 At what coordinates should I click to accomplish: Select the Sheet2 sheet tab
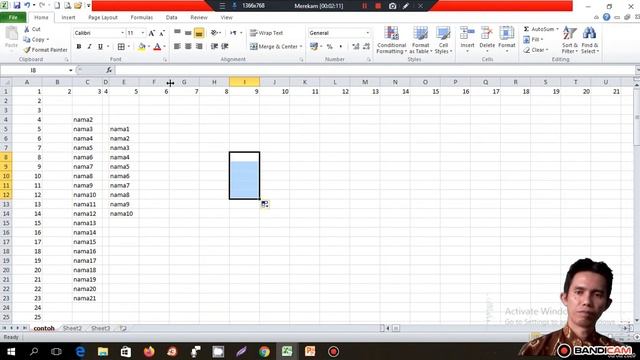(72, 328)
